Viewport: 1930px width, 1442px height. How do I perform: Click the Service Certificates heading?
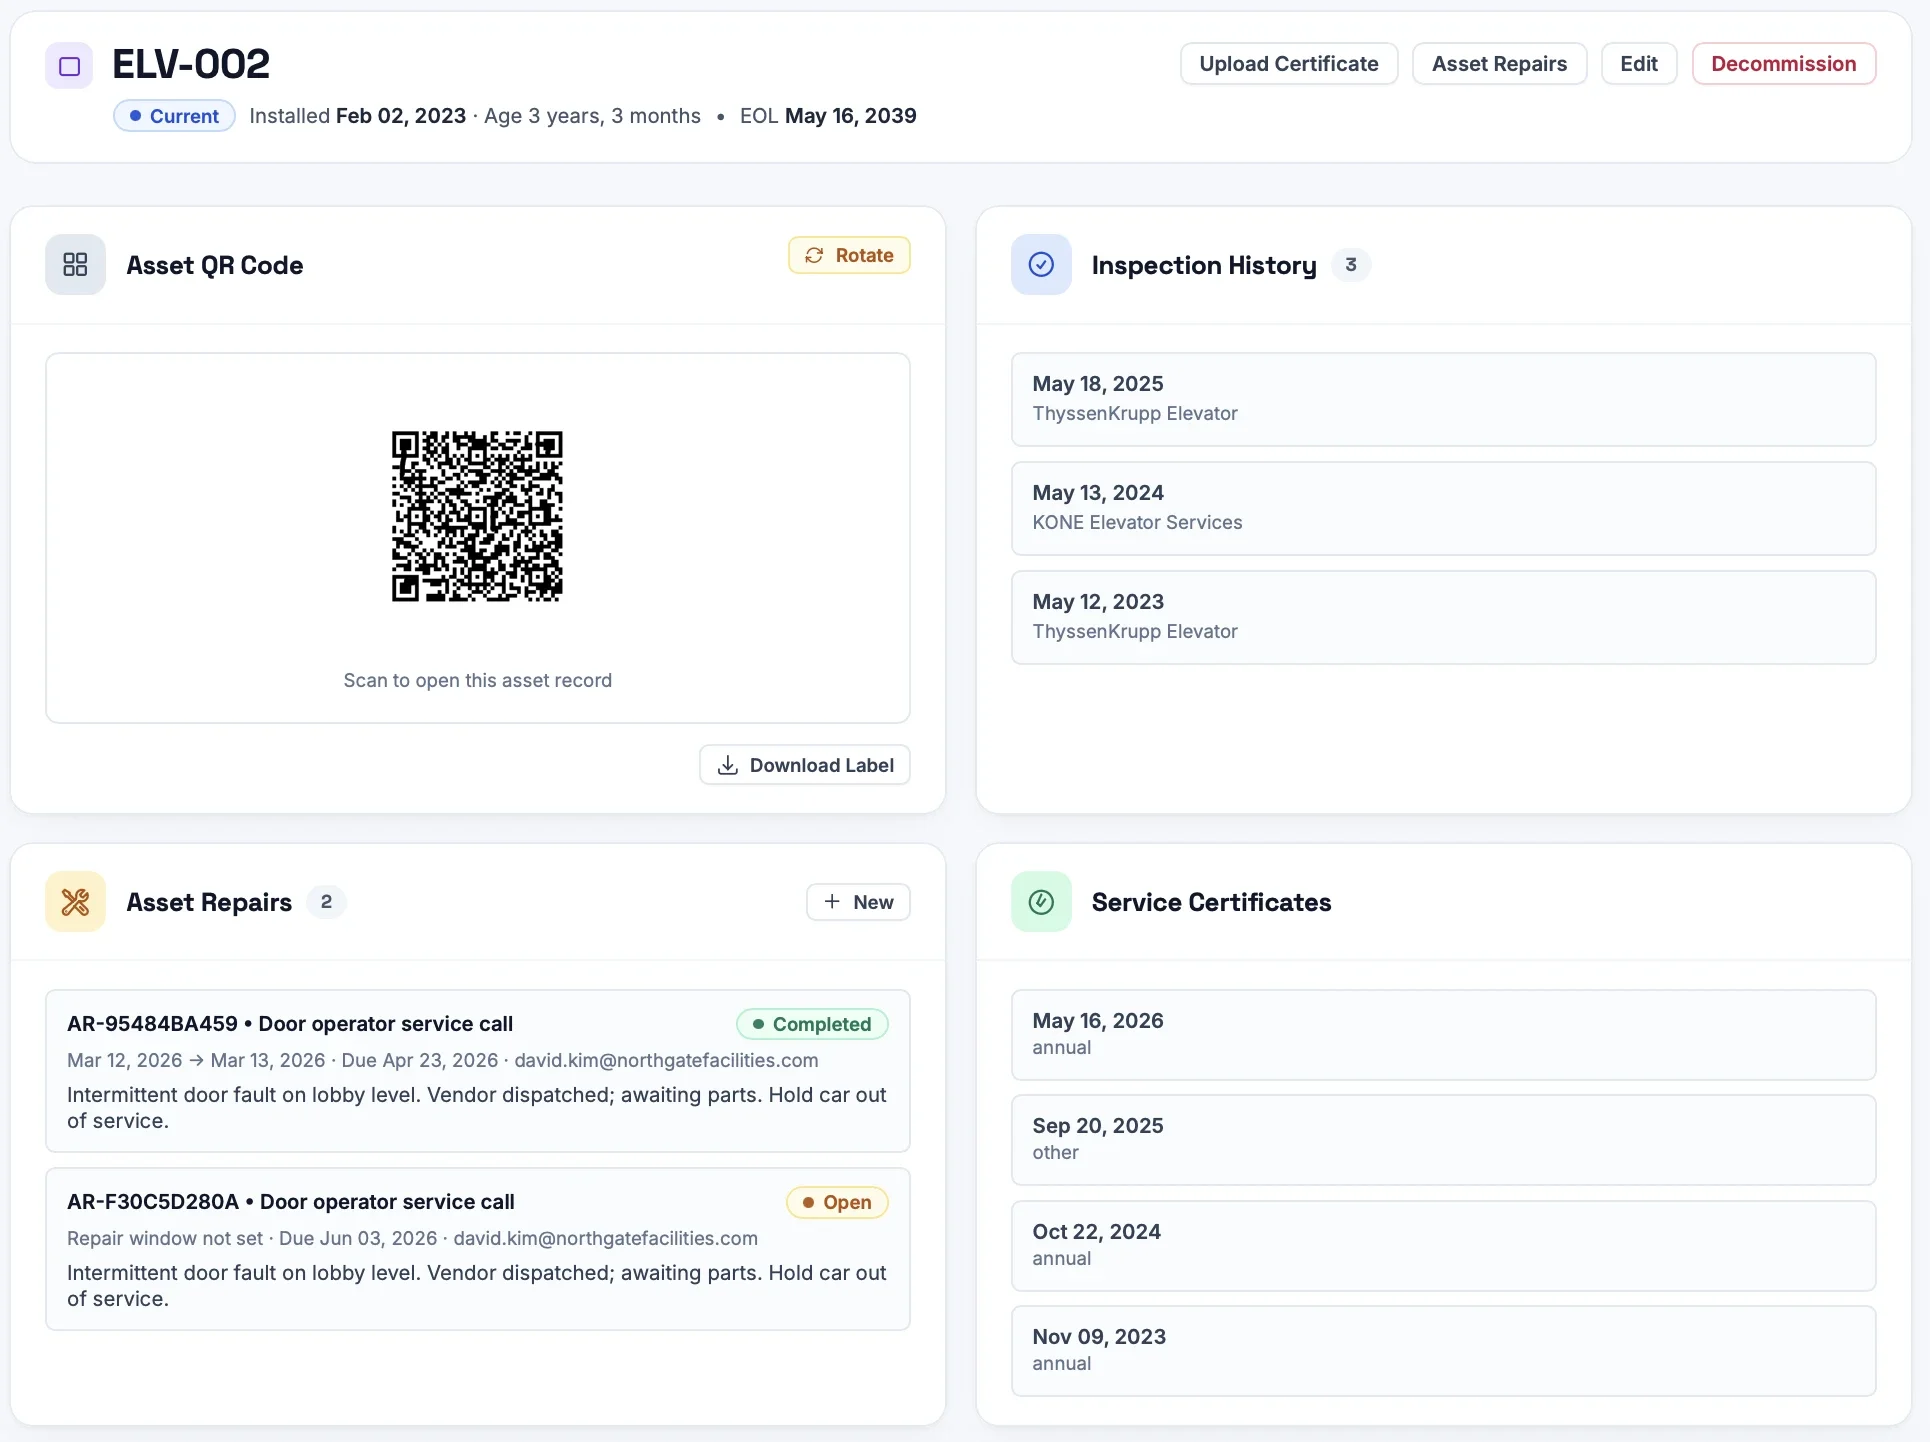coord(1211,902)
